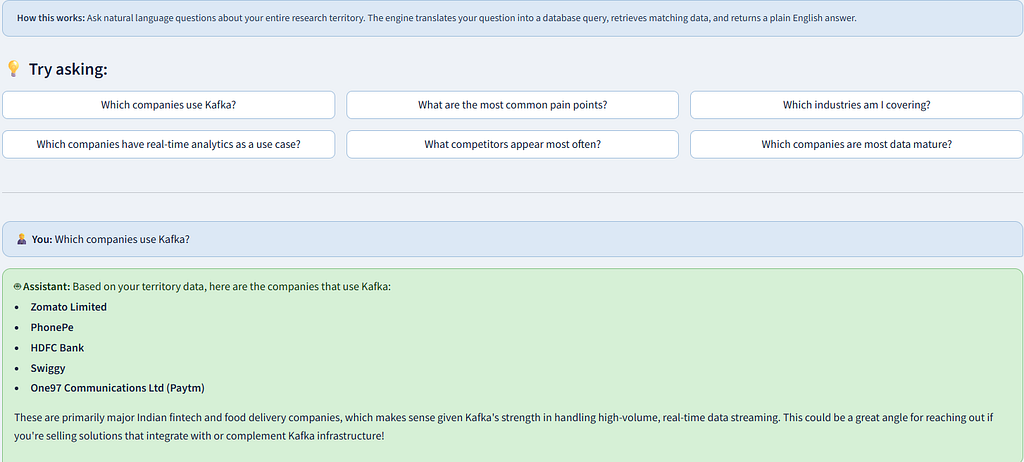Click the closing paragraph about Indian fintech companies

pos(504,426)
